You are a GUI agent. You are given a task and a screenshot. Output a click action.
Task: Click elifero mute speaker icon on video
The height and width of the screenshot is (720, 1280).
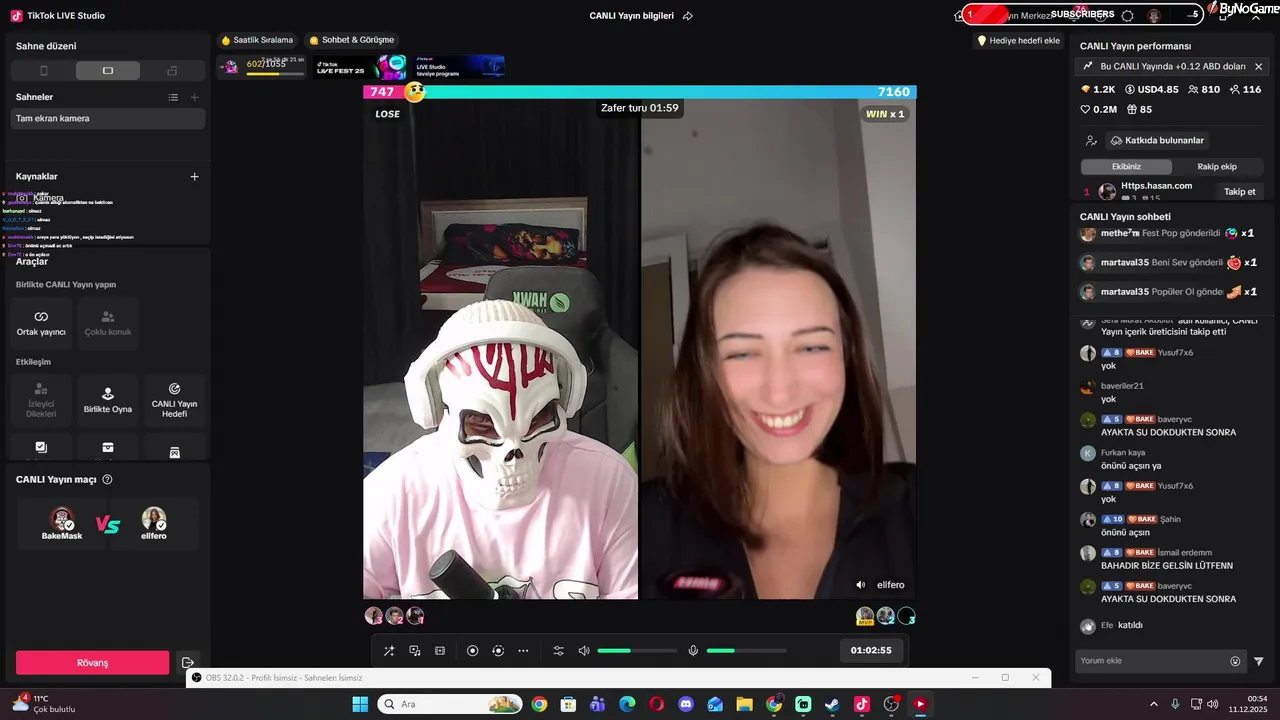pos(861,585)
